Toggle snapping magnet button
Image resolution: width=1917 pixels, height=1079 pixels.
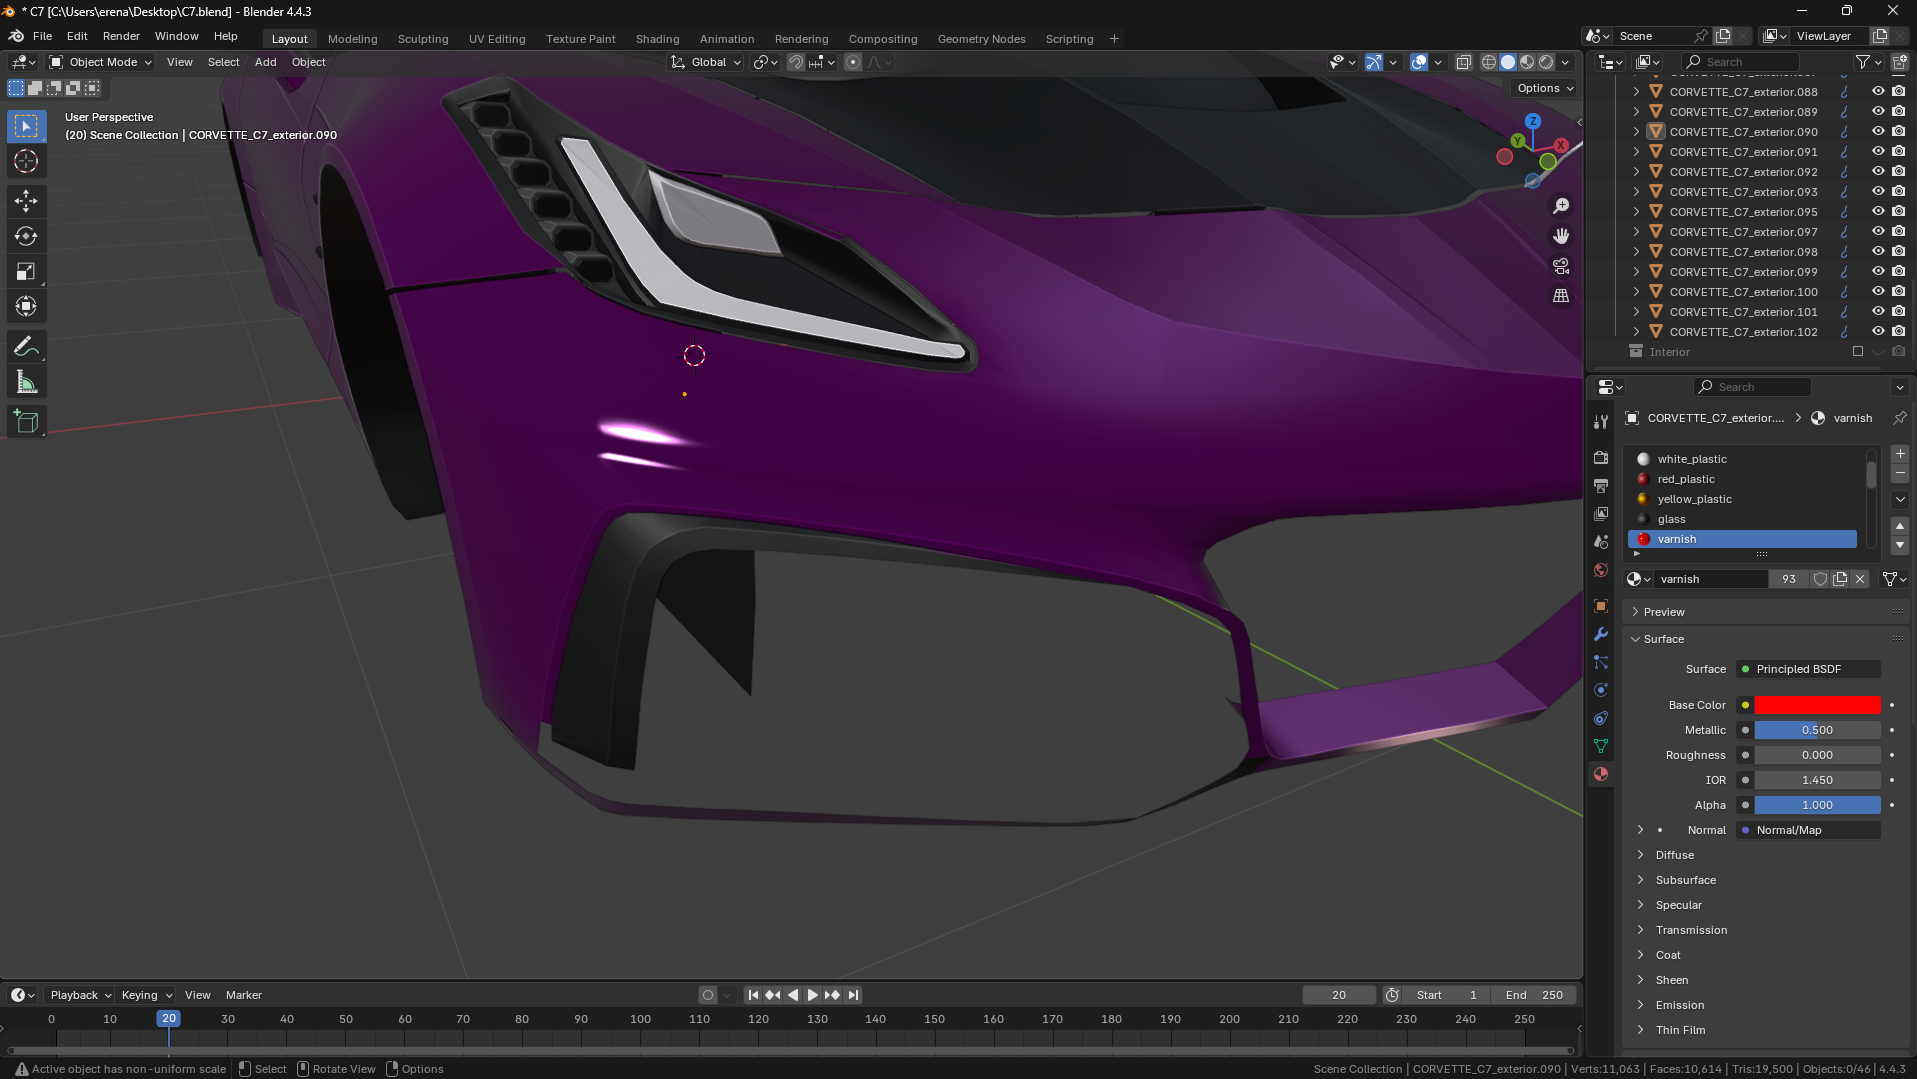[x=796, y=62]
